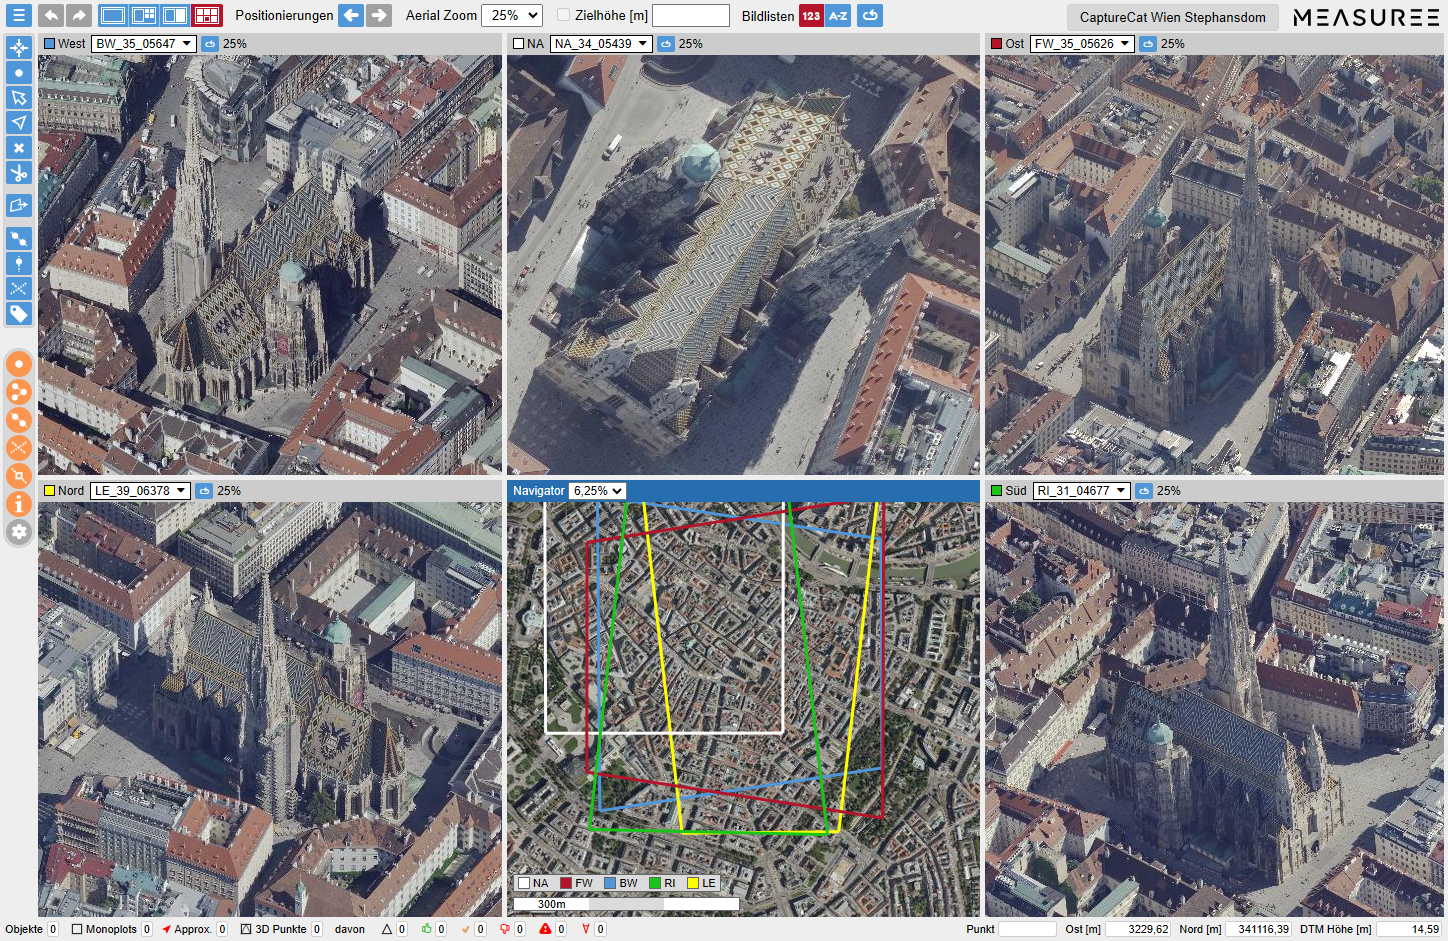Screen dimensions: 1448x941
Task: Select the tag label tool
Action: (x=19, y=314)
